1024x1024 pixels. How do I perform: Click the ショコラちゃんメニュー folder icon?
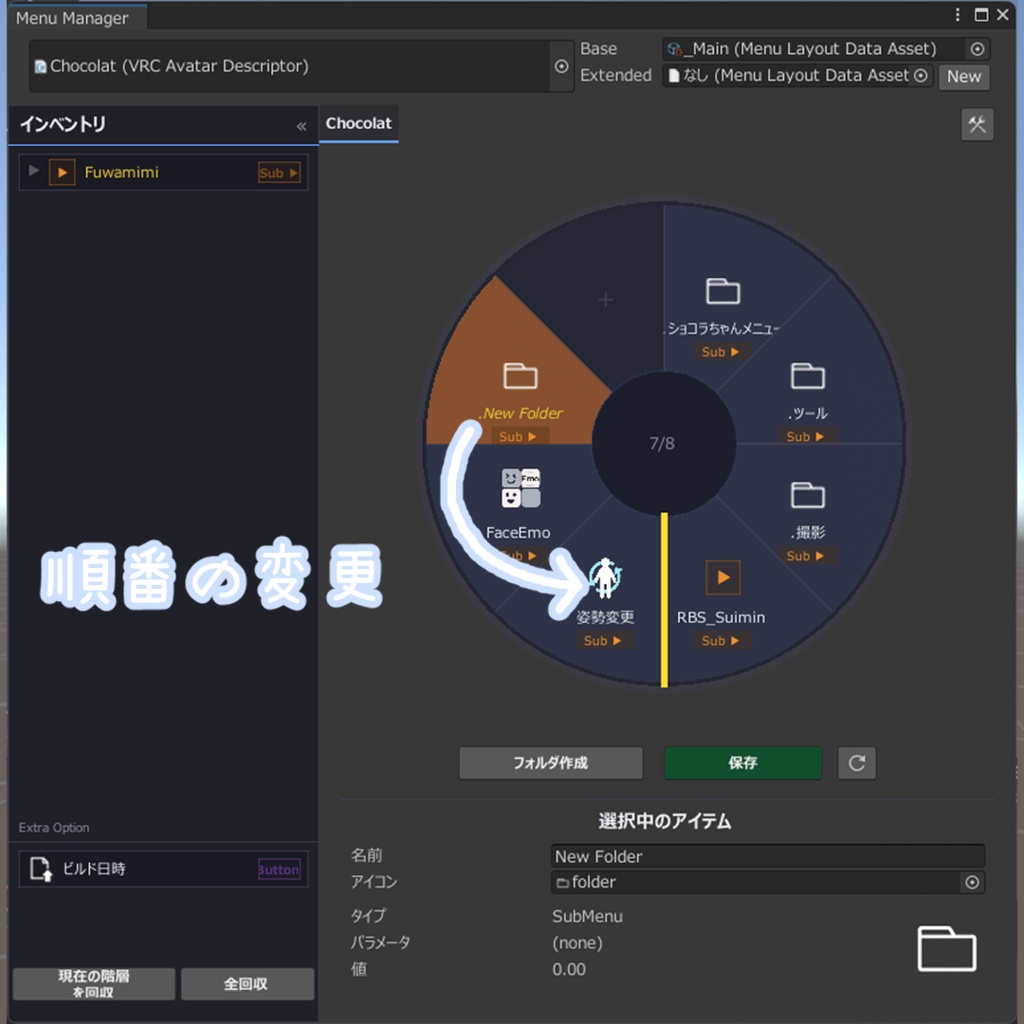[x=723, y=290]
